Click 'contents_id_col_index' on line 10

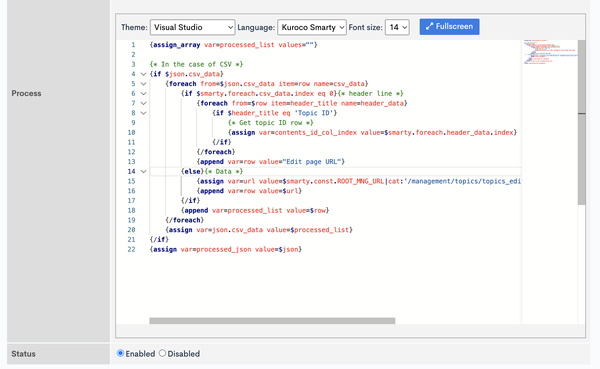coord(315,132)
